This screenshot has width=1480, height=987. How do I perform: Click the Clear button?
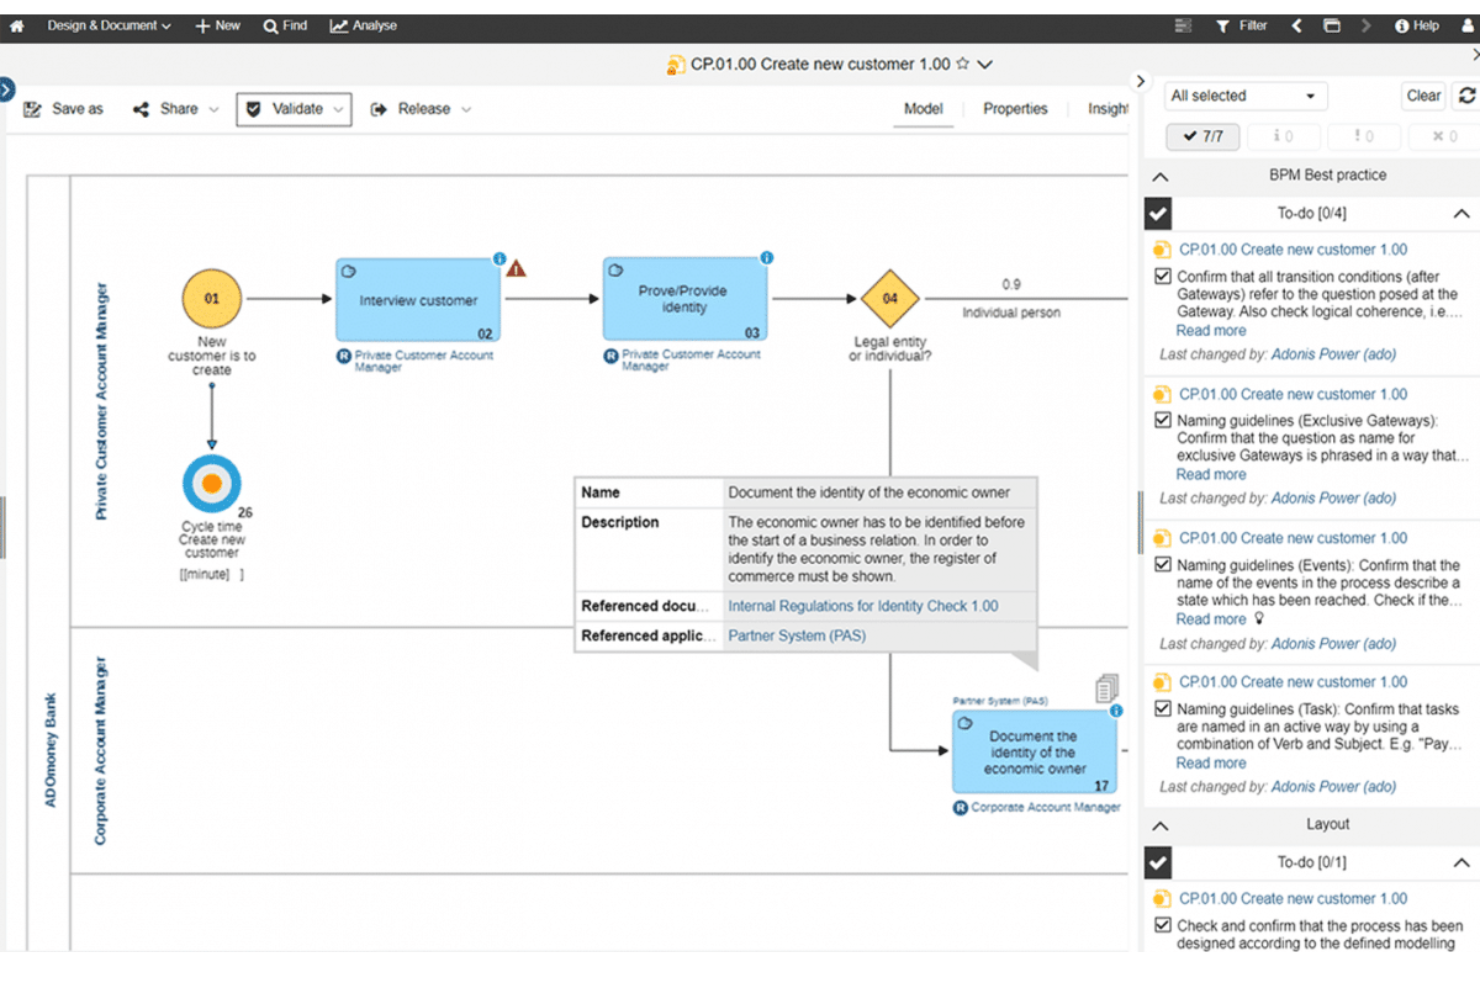[1423, 96]
